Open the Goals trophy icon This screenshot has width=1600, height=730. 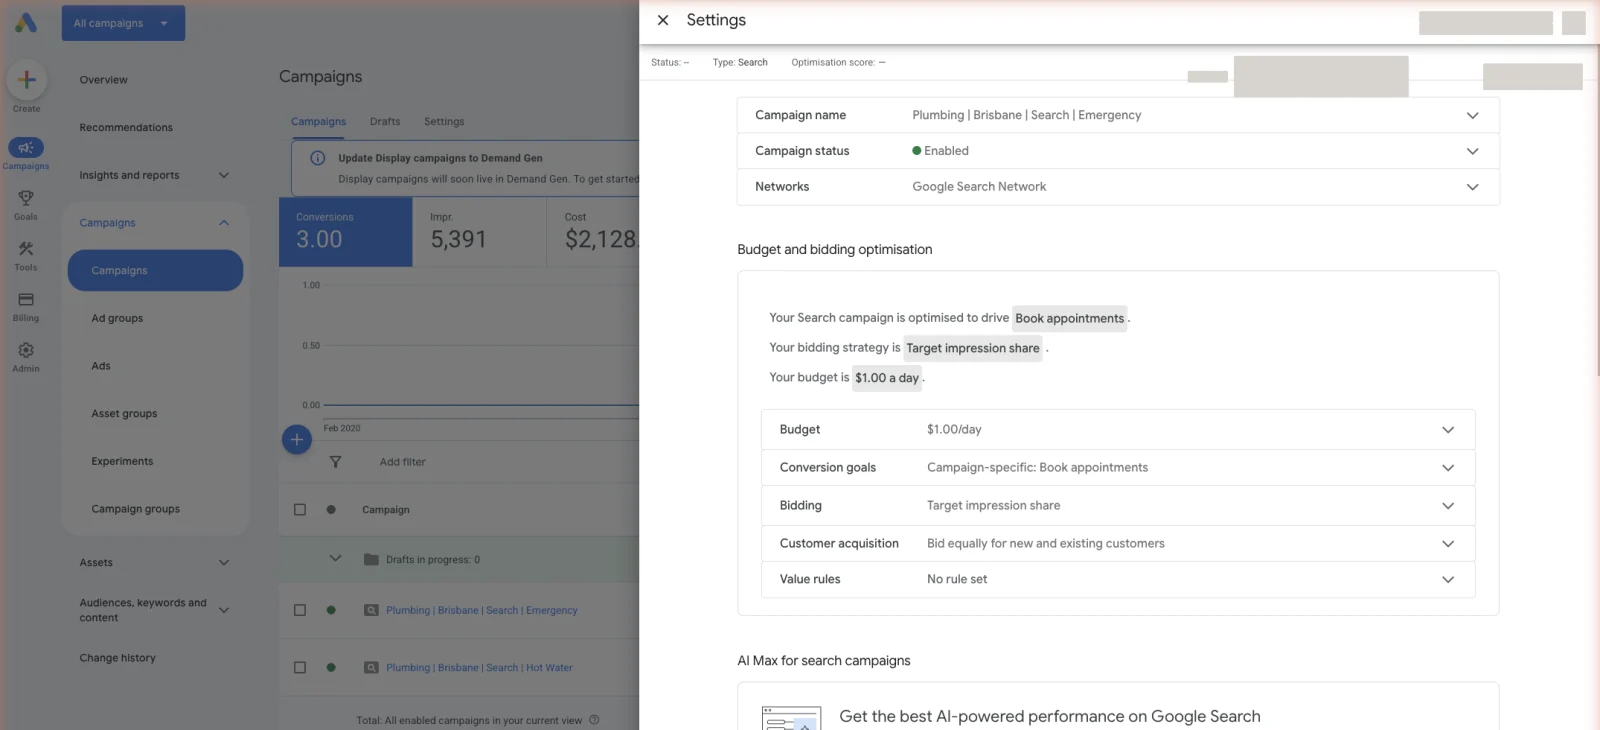(26, 198)
